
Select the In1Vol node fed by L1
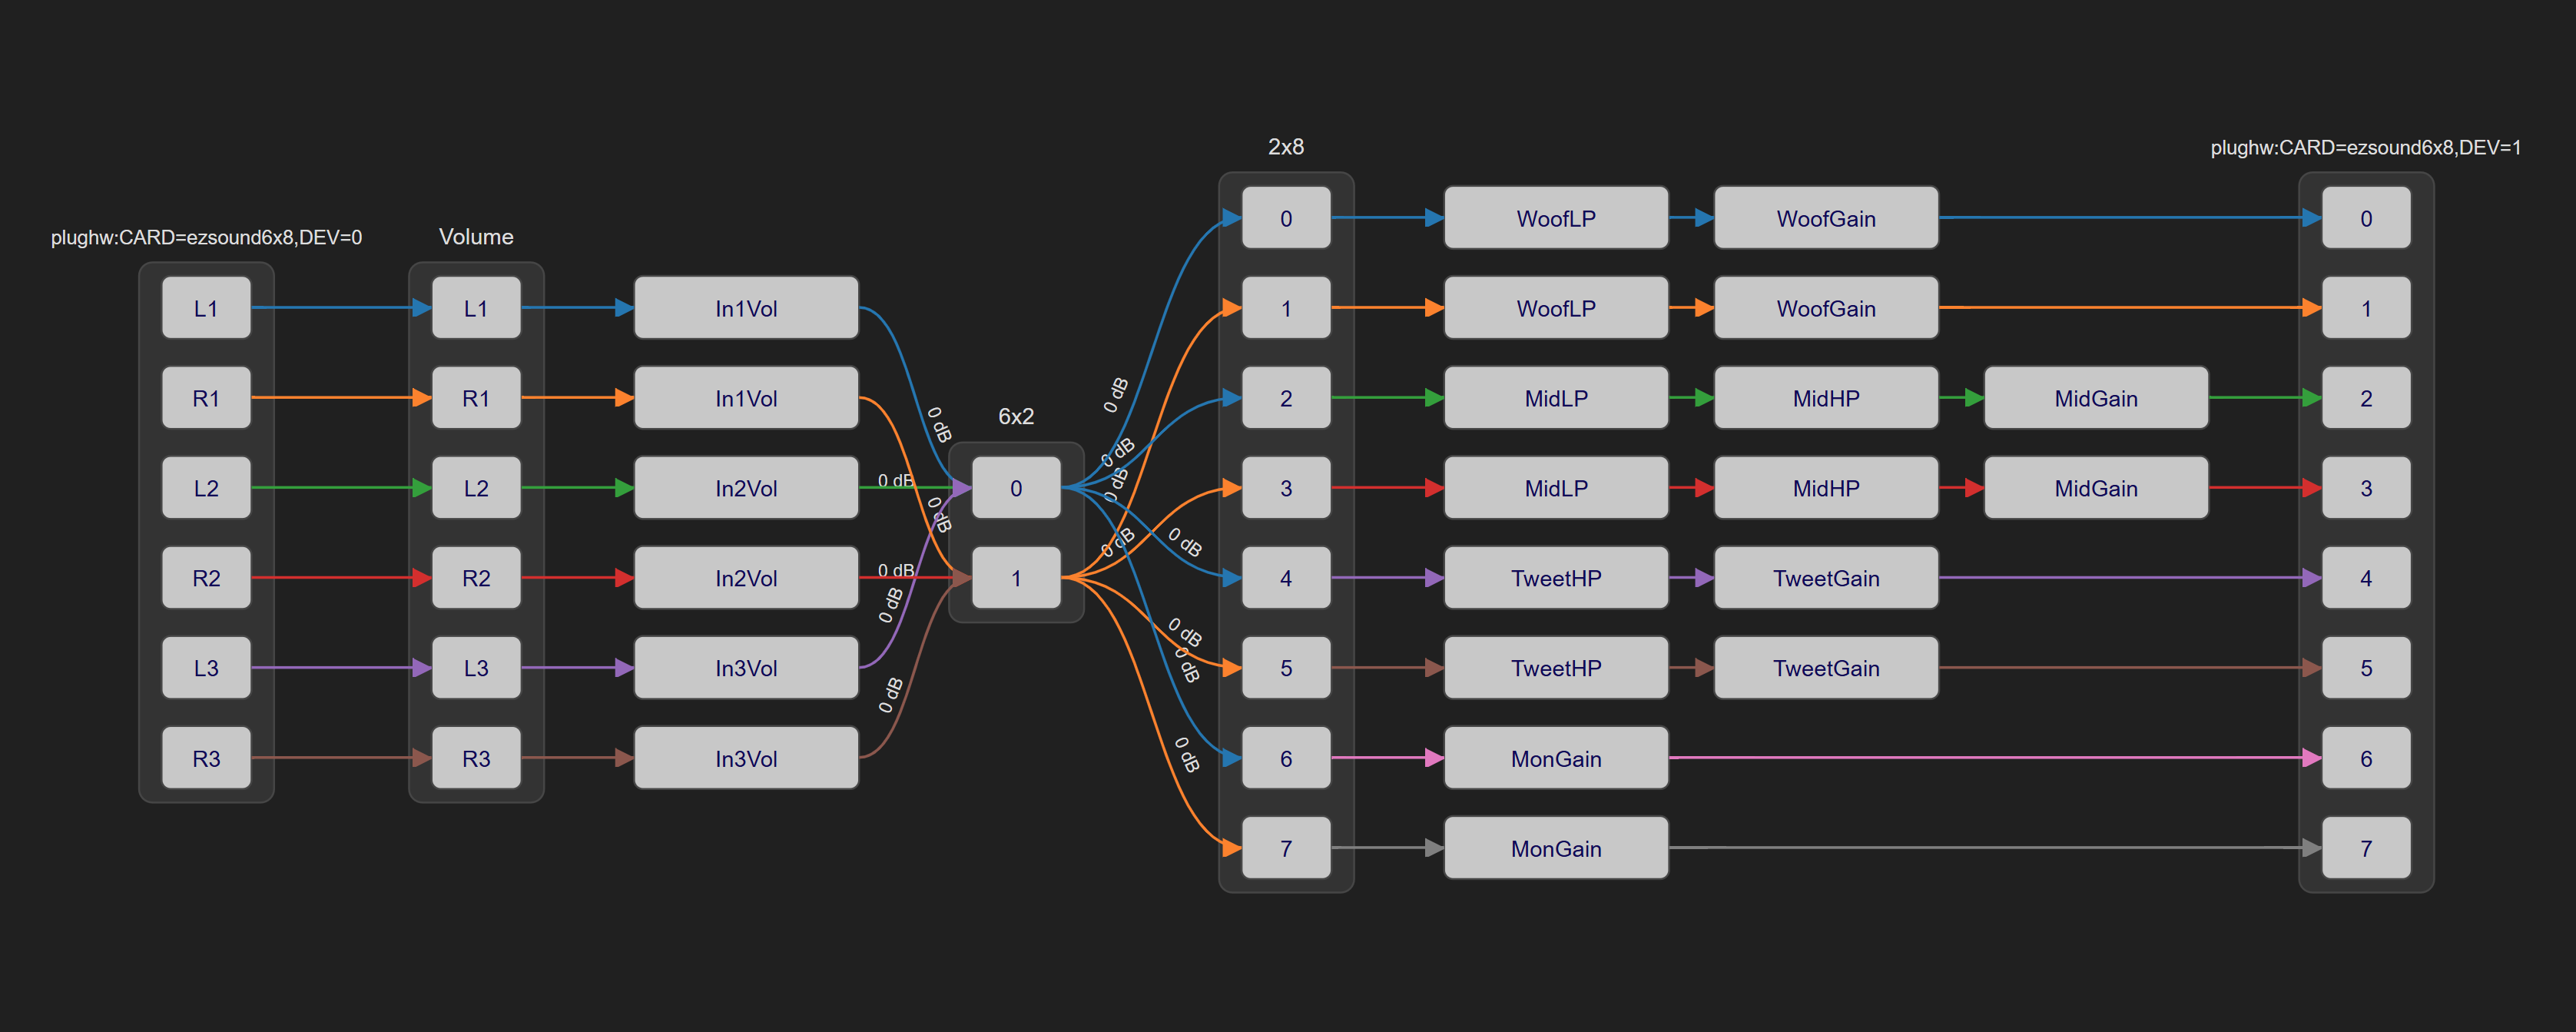point(746,308)
